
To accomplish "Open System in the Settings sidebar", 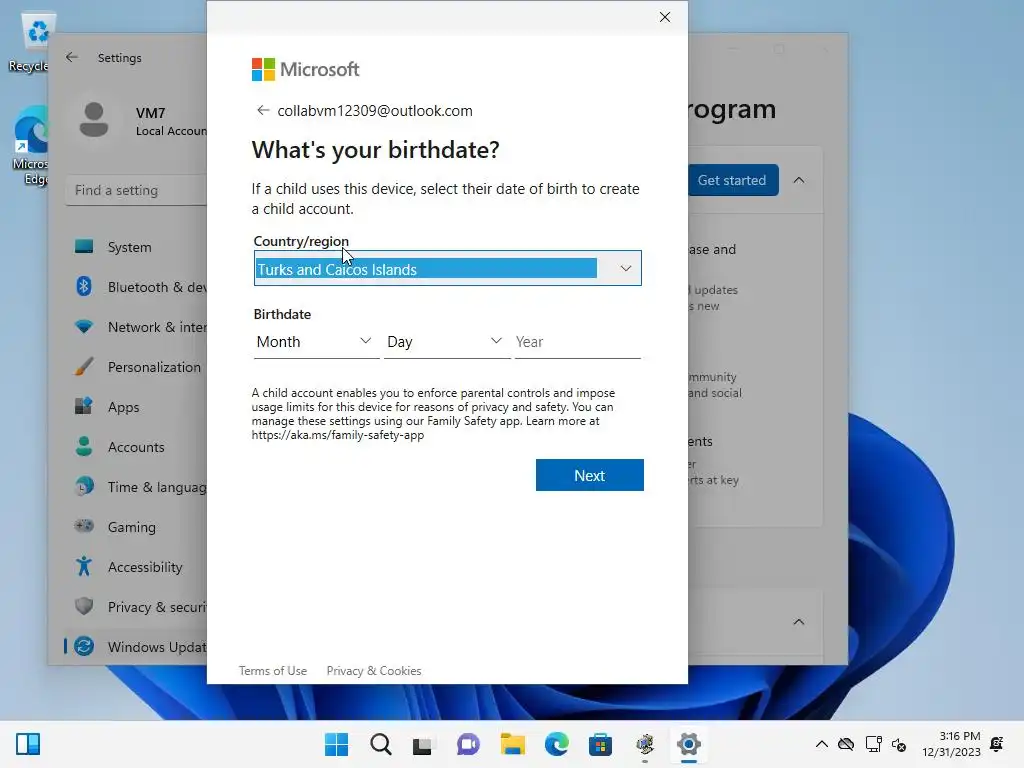I will (129, 247).
